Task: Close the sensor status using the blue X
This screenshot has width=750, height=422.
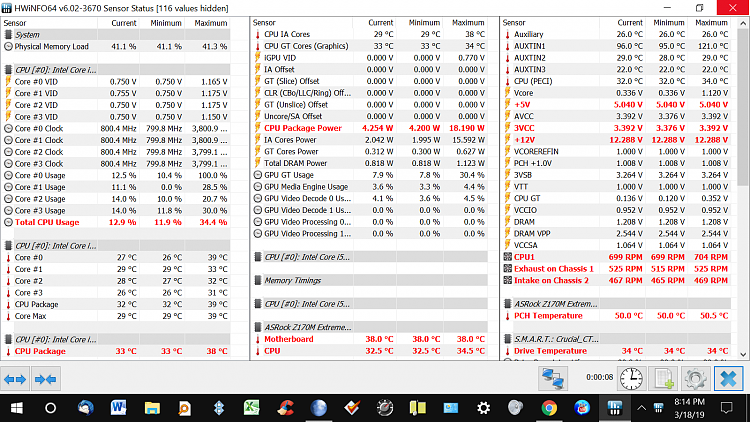Action: click(x=728, y=378)
